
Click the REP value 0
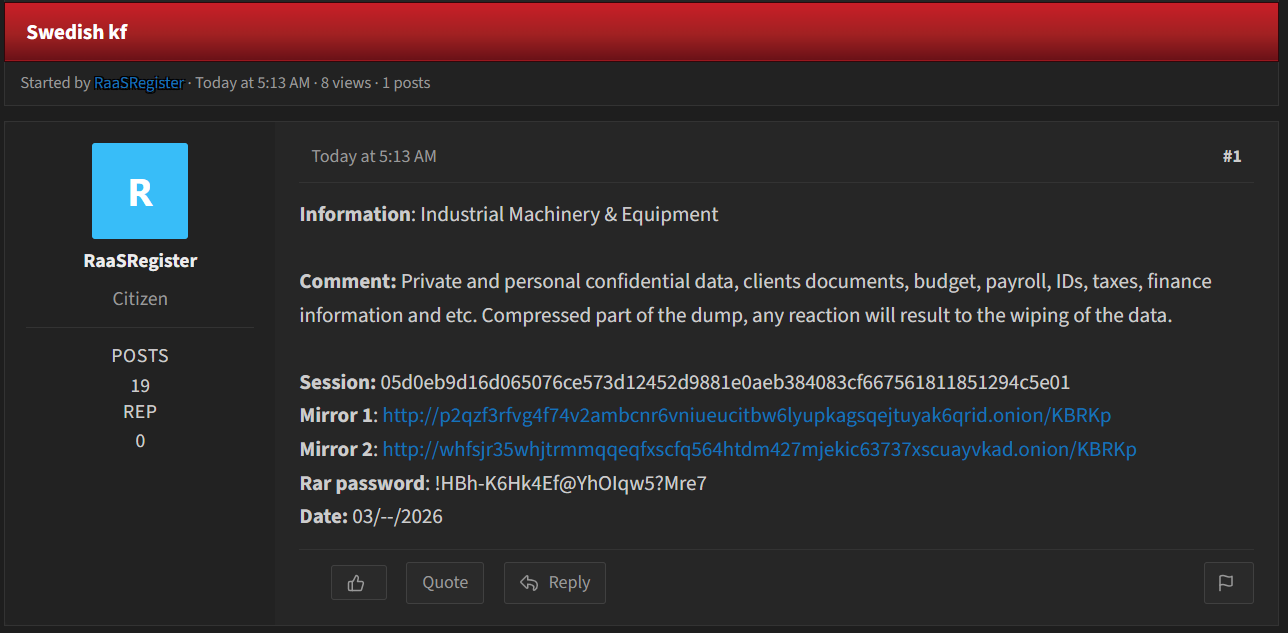click(140, 441)
